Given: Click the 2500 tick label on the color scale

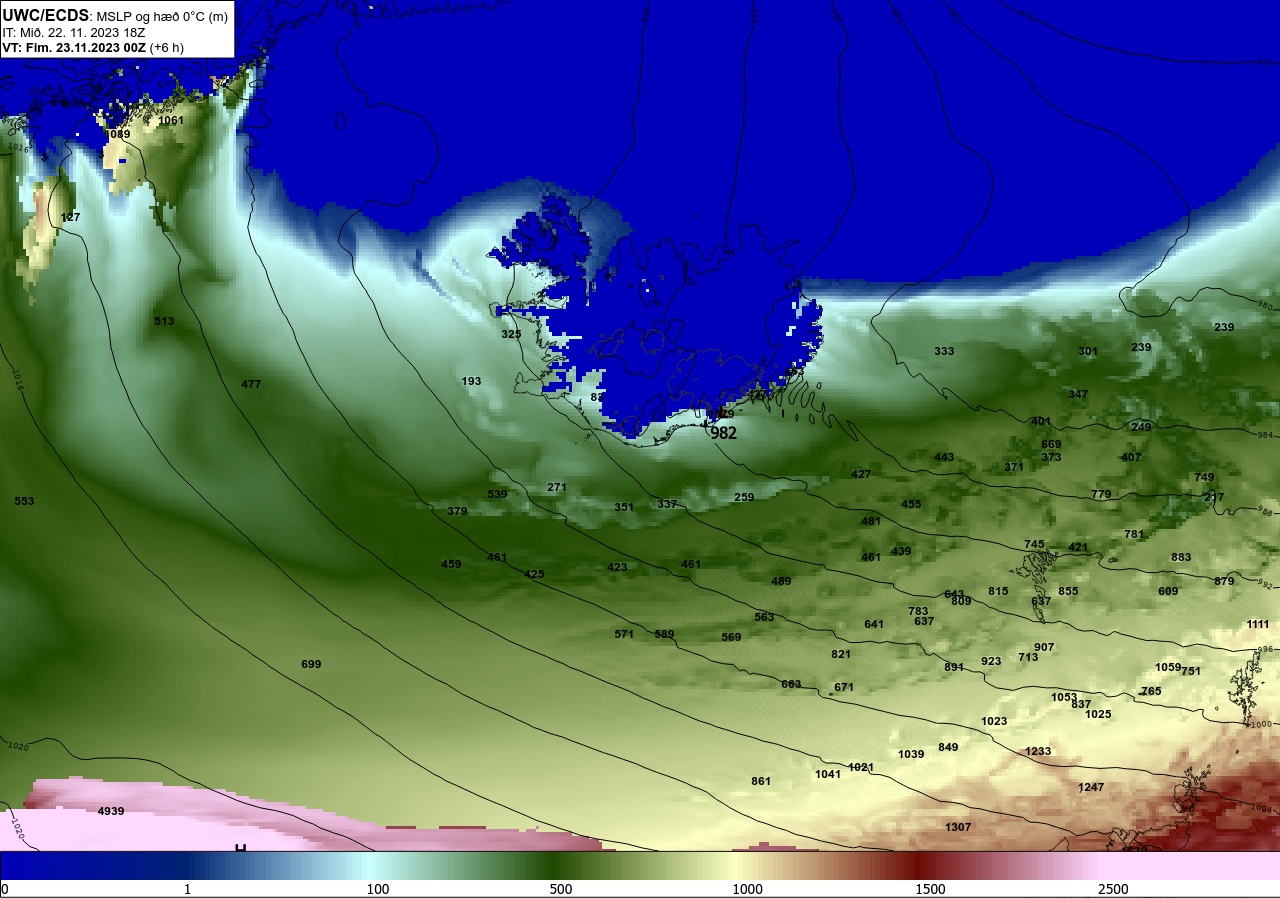Looking at the screenshot, I should coord(1113,889).
